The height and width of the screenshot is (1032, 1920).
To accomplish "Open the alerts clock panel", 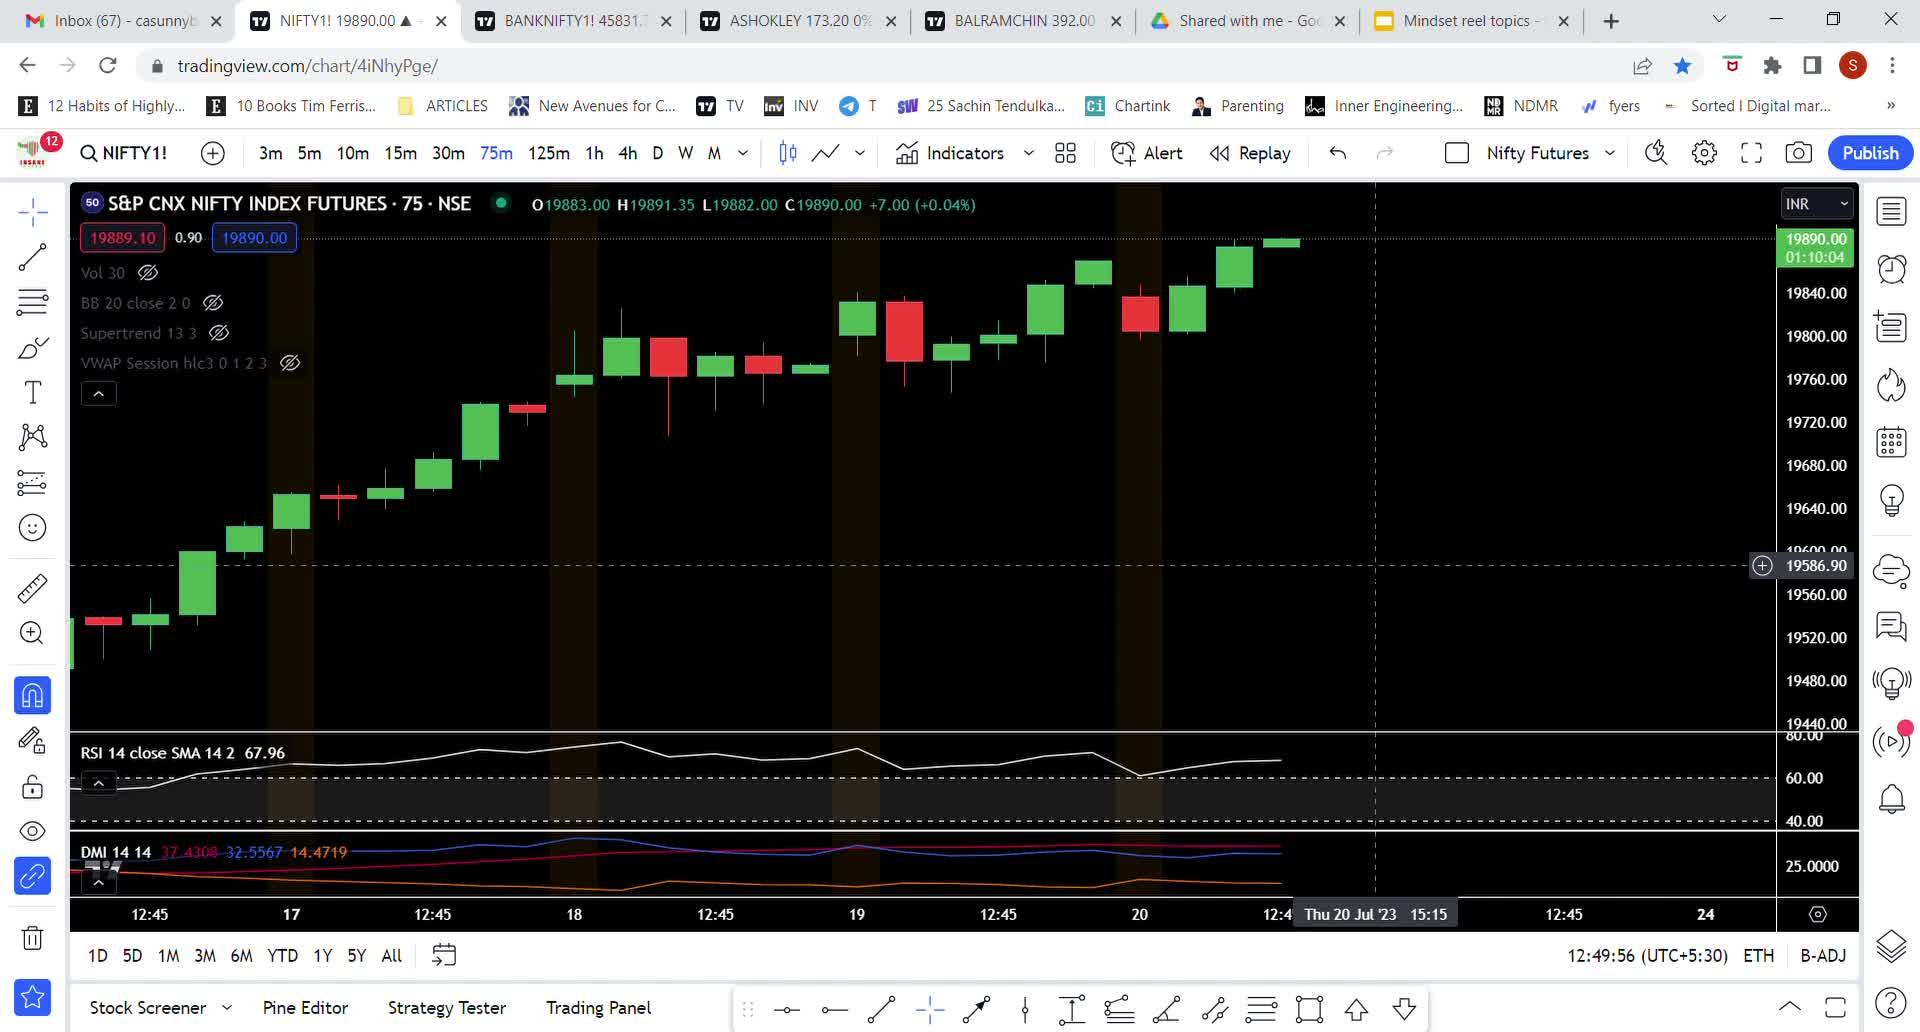I will (1891, 269).
